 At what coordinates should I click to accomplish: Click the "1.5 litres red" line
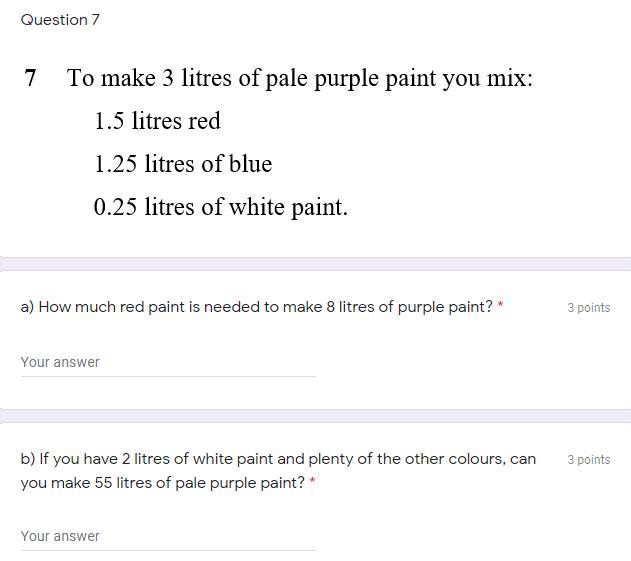tap(157, 121)
